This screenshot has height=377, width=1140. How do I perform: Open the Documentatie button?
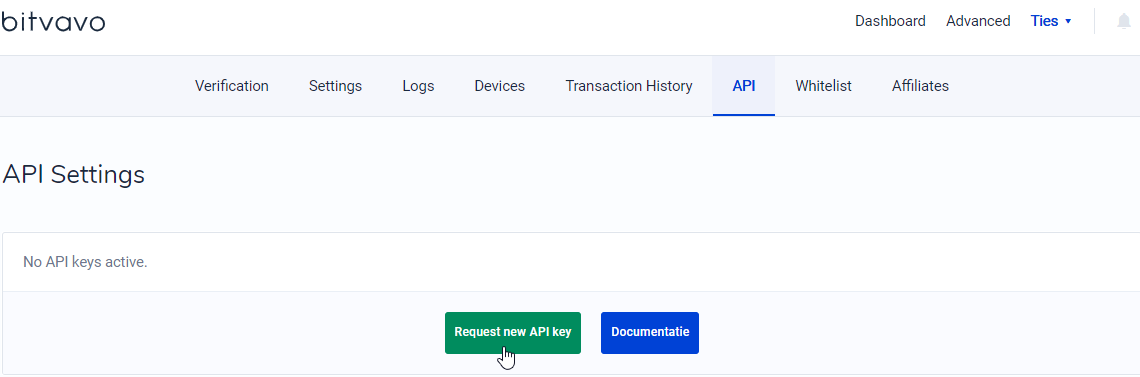pyautogui.click(x=650, y=333)
